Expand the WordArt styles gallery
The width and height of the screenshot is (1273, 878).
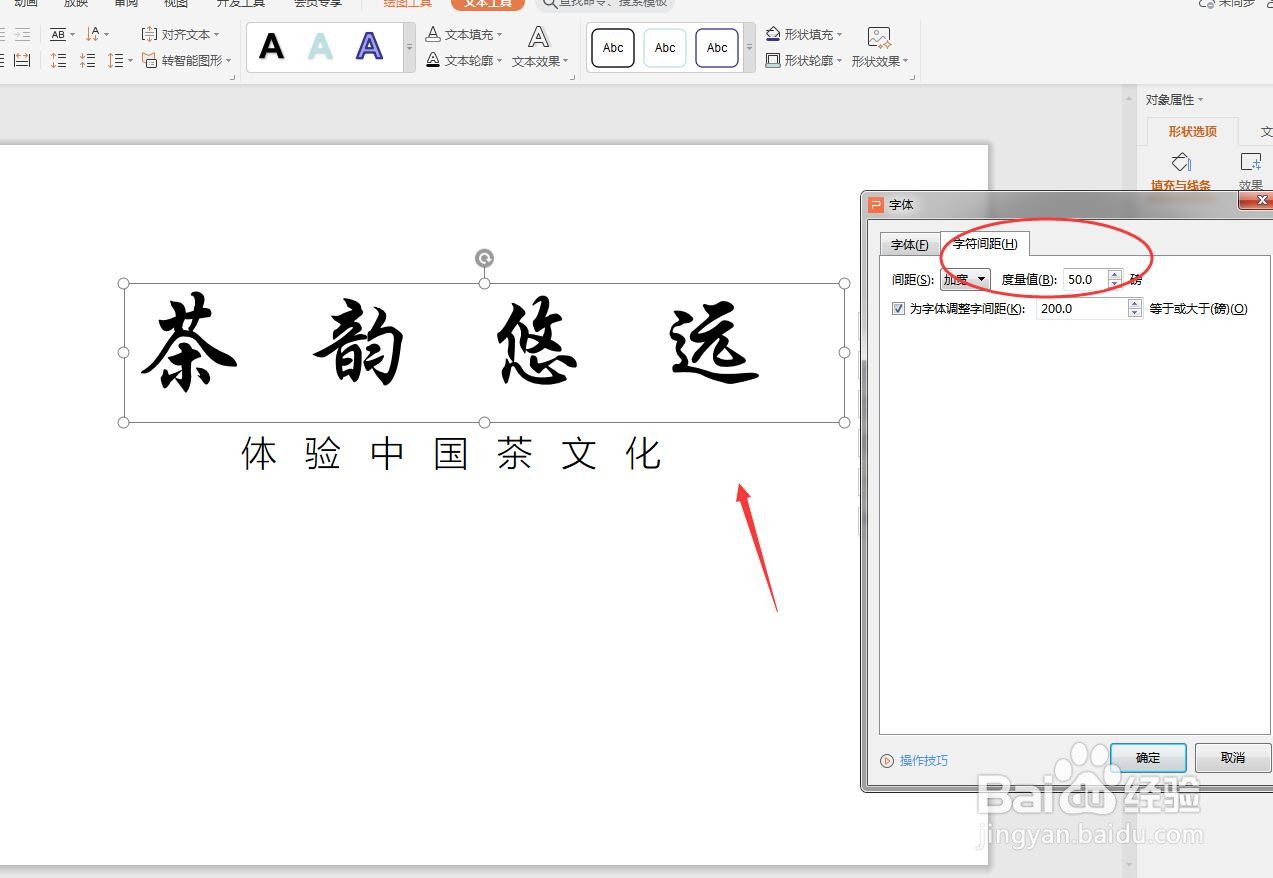409,47
